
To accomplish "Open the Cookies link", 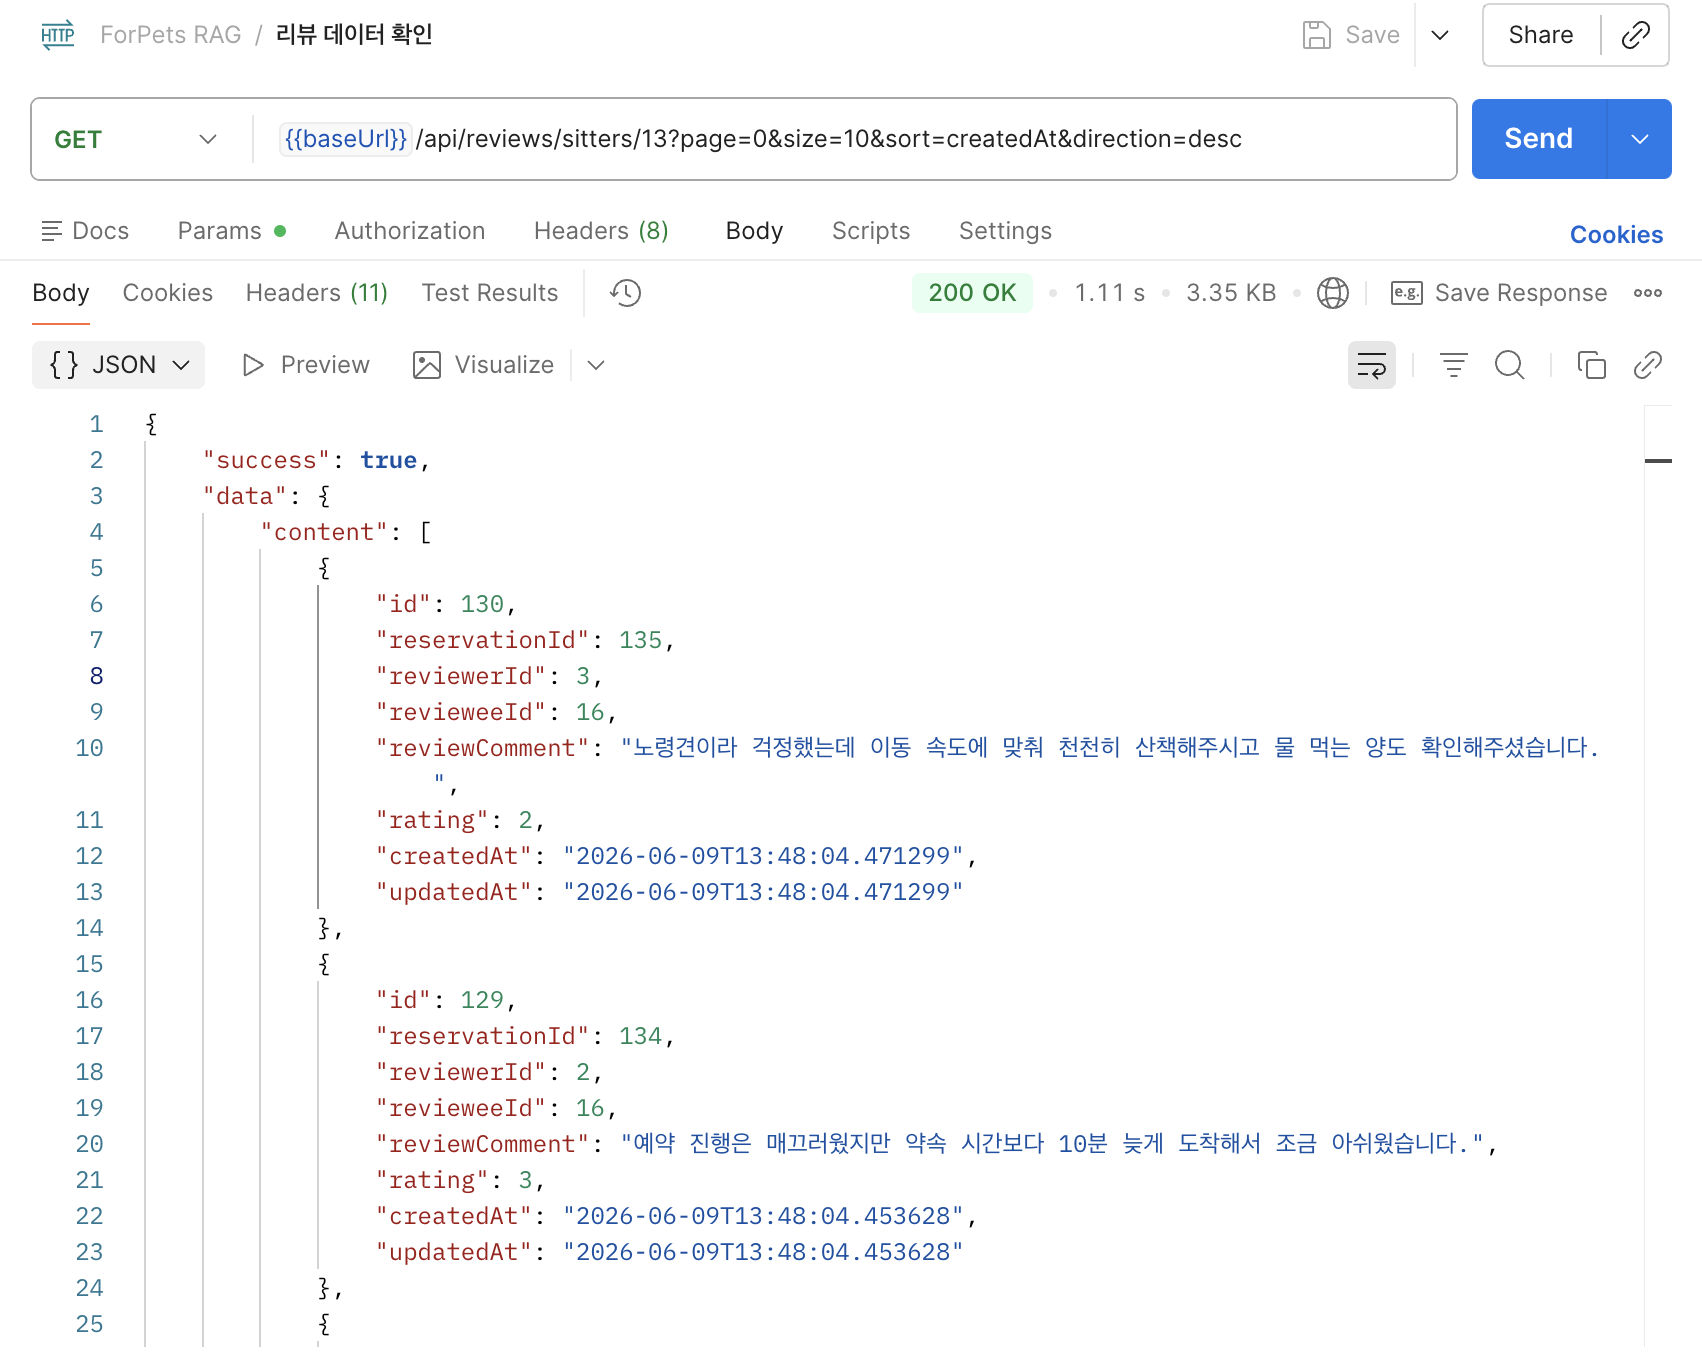I will pyautogui.click(x=1616, y=235).
